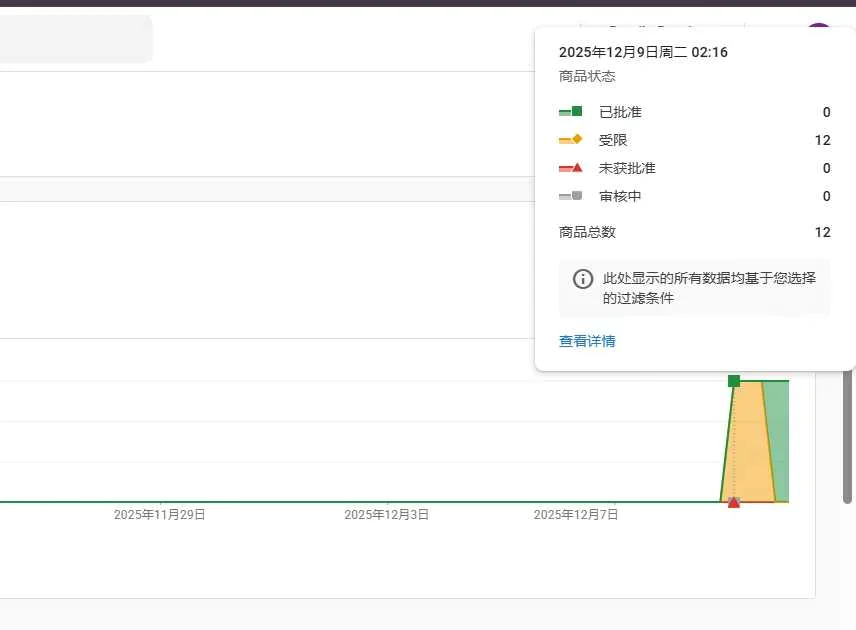Click the vertical scrollbar on right edge
The image size is (856, 630).
click(849, 430)
